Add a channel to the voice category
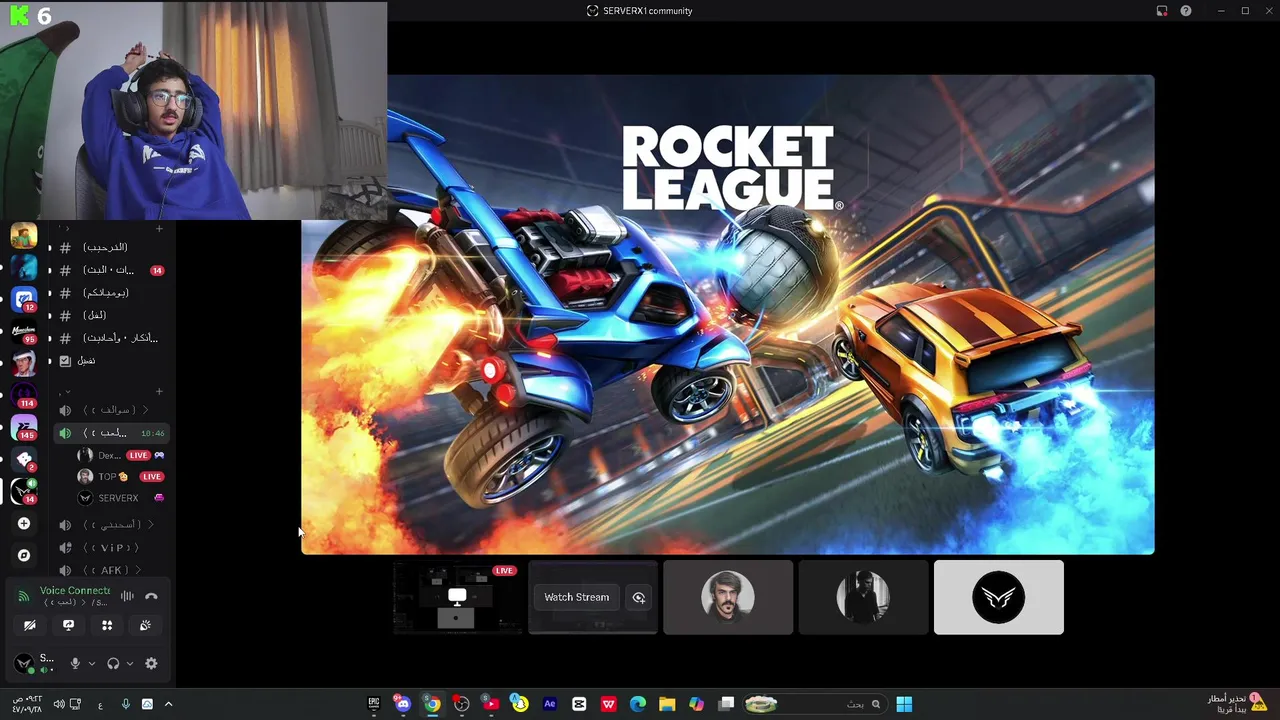This screenshot has width=1280, height=720. [x=159, y=391]
